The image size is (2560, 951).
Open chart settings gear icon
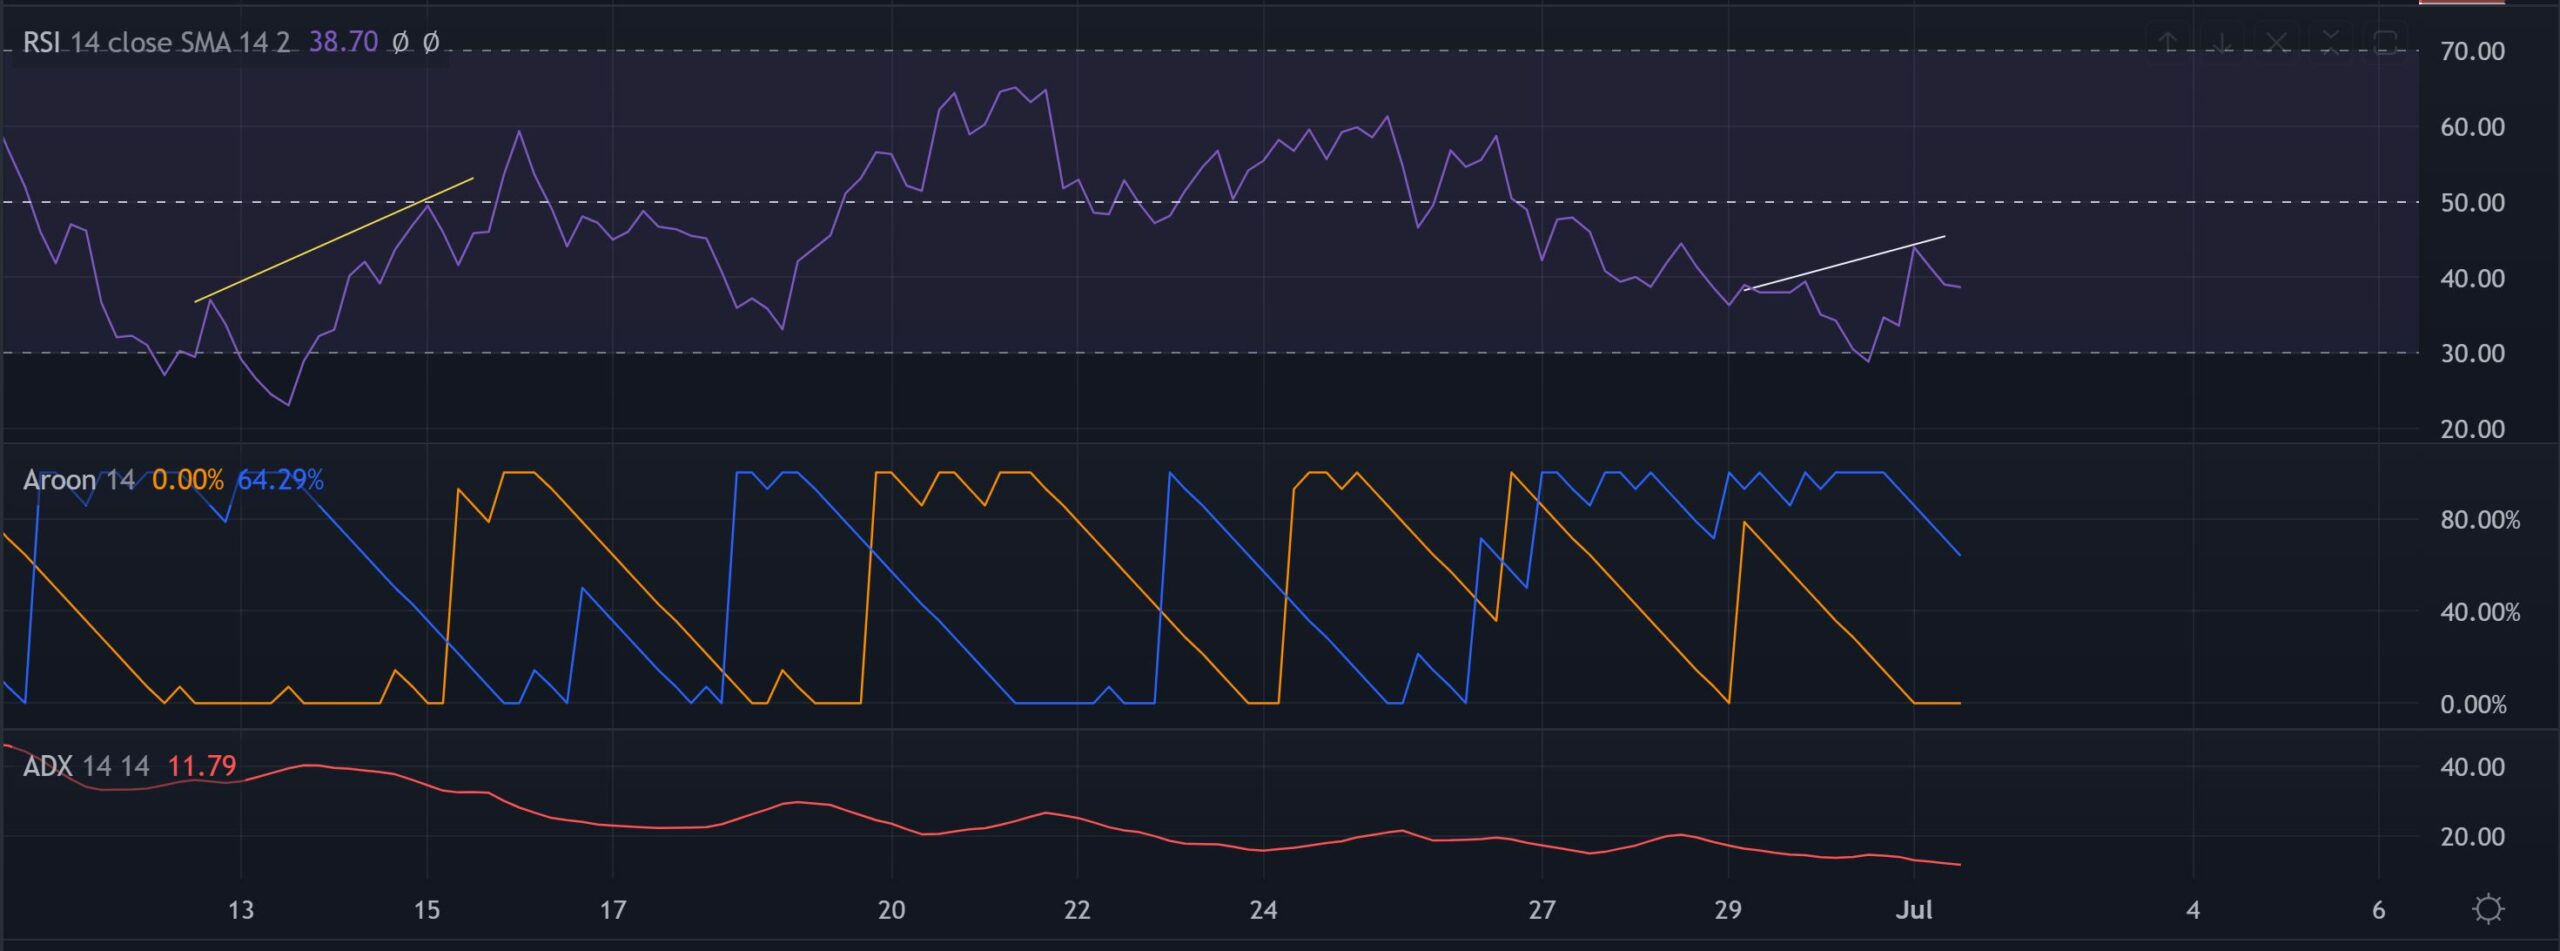(x=2487, y=909)
